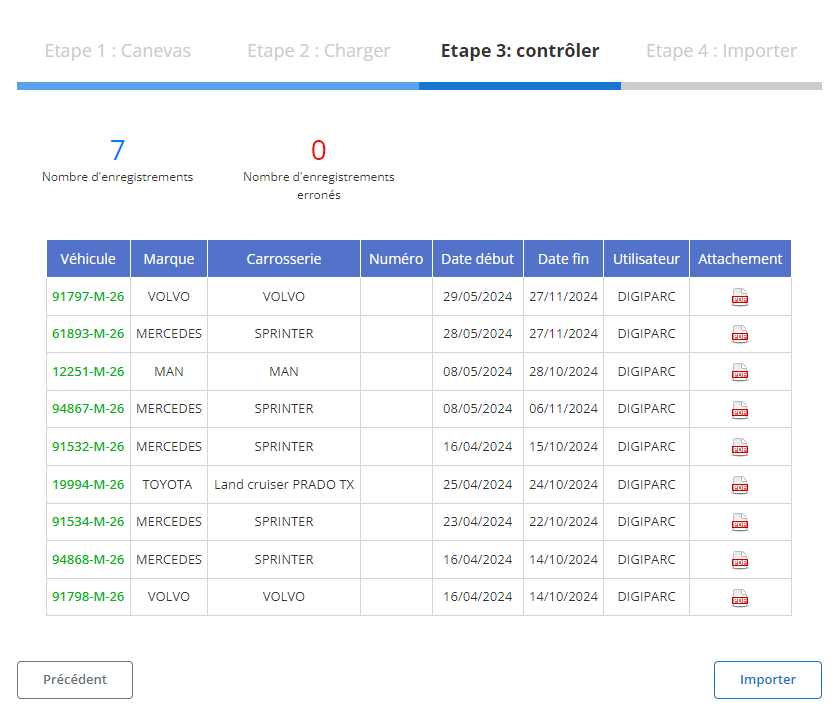Open PDF attachment for vehicle 94867-M-26
The image size is (839, 718).
pos(739,410)
